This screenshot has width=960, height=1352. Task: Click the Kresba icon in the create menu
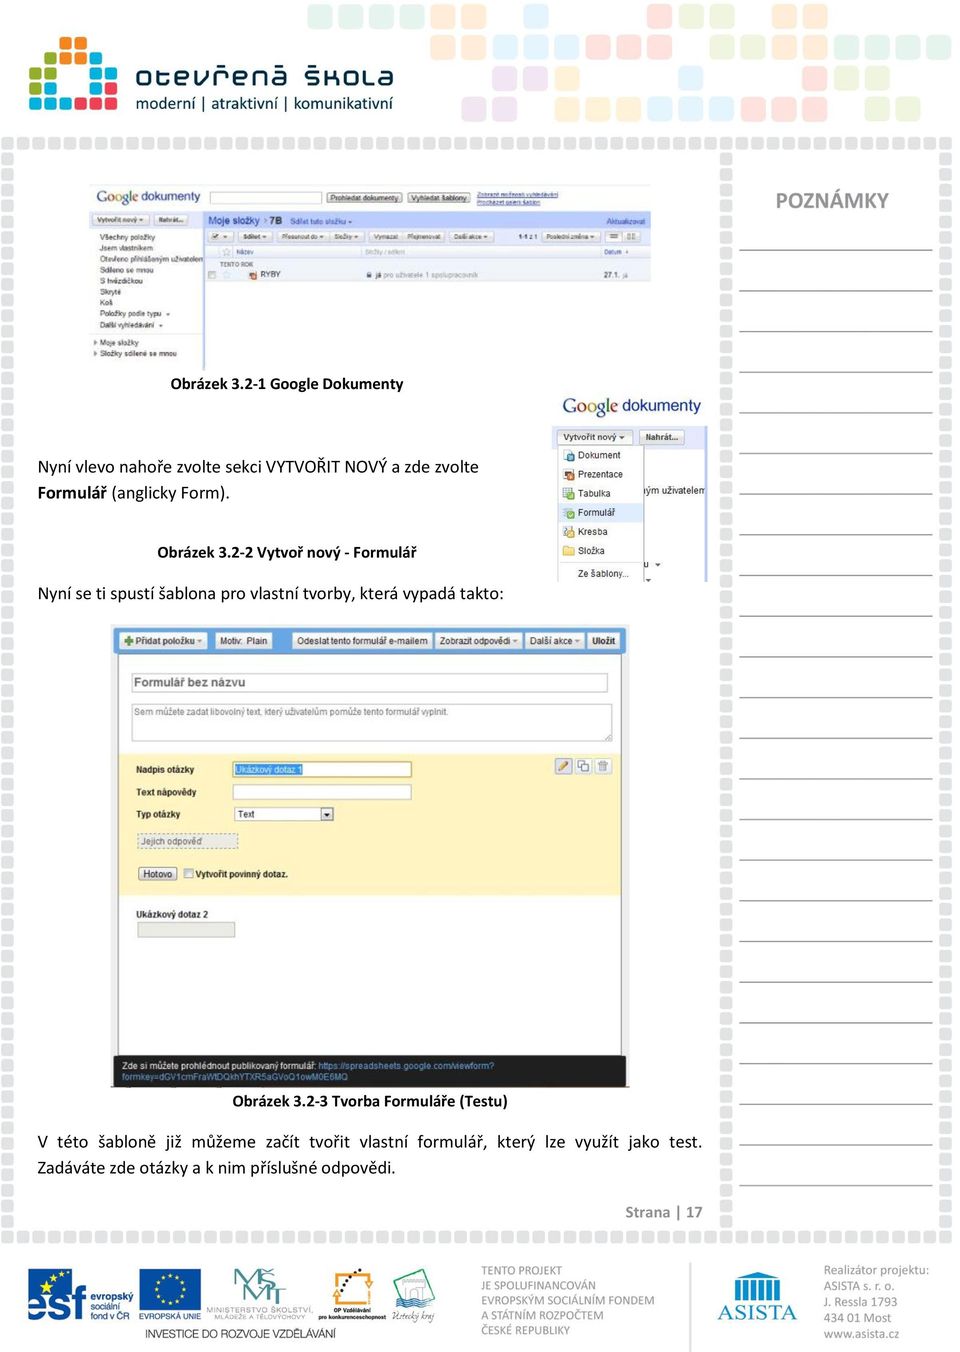click(569, 532)
